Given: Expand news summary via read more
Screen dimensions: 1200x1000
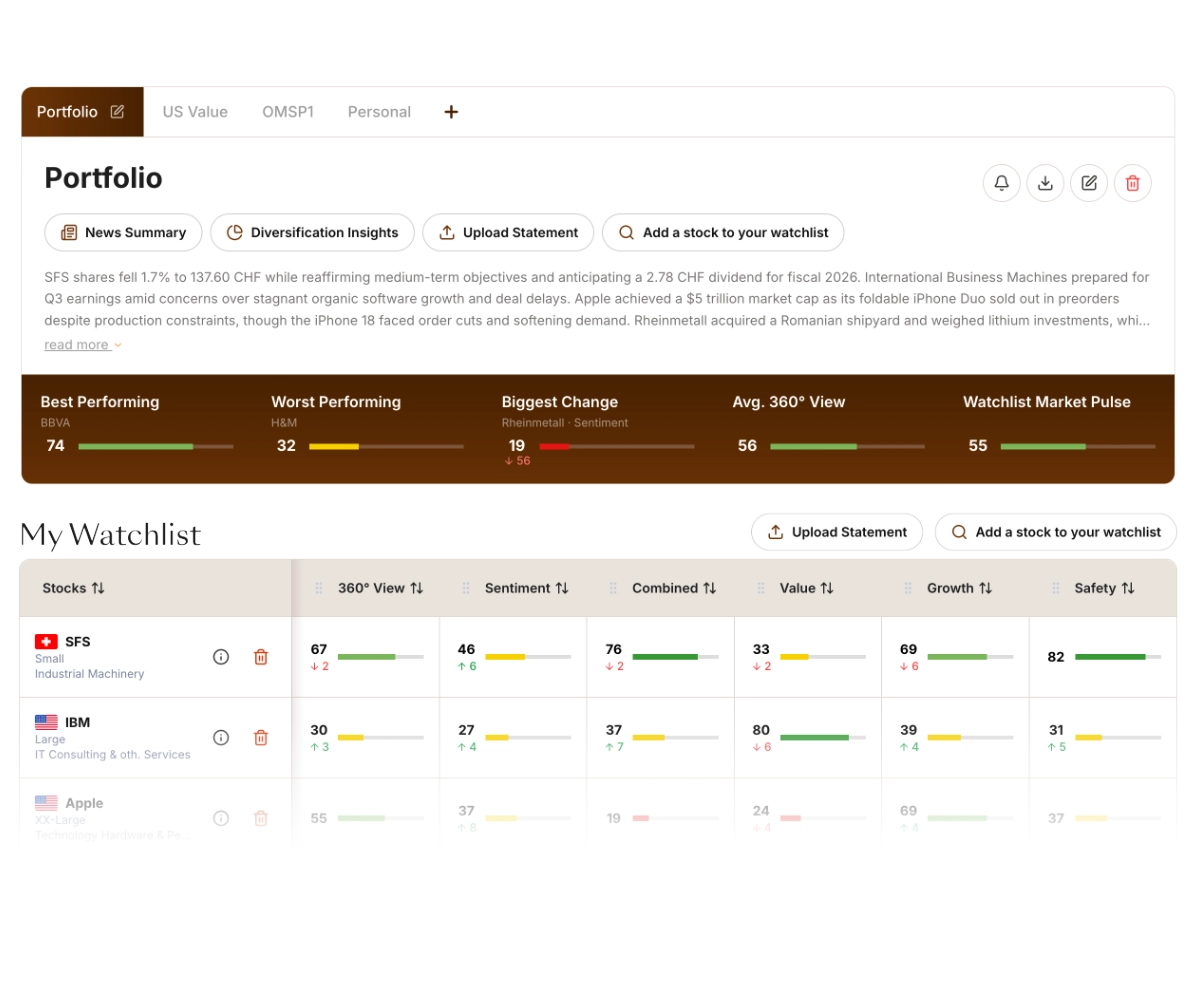Looking at the screenshot, I should [83, 345].
